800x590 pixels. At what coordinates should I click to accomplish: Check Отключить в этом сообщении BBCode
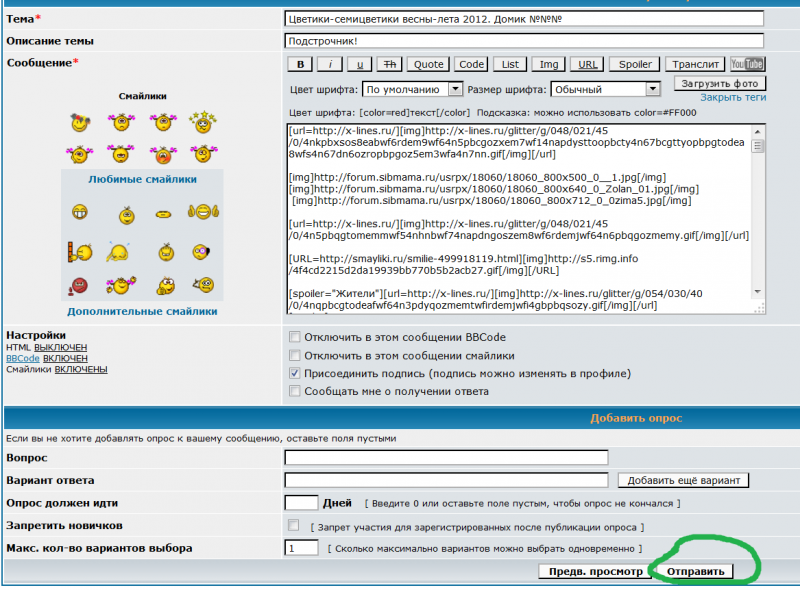[294, 337]
